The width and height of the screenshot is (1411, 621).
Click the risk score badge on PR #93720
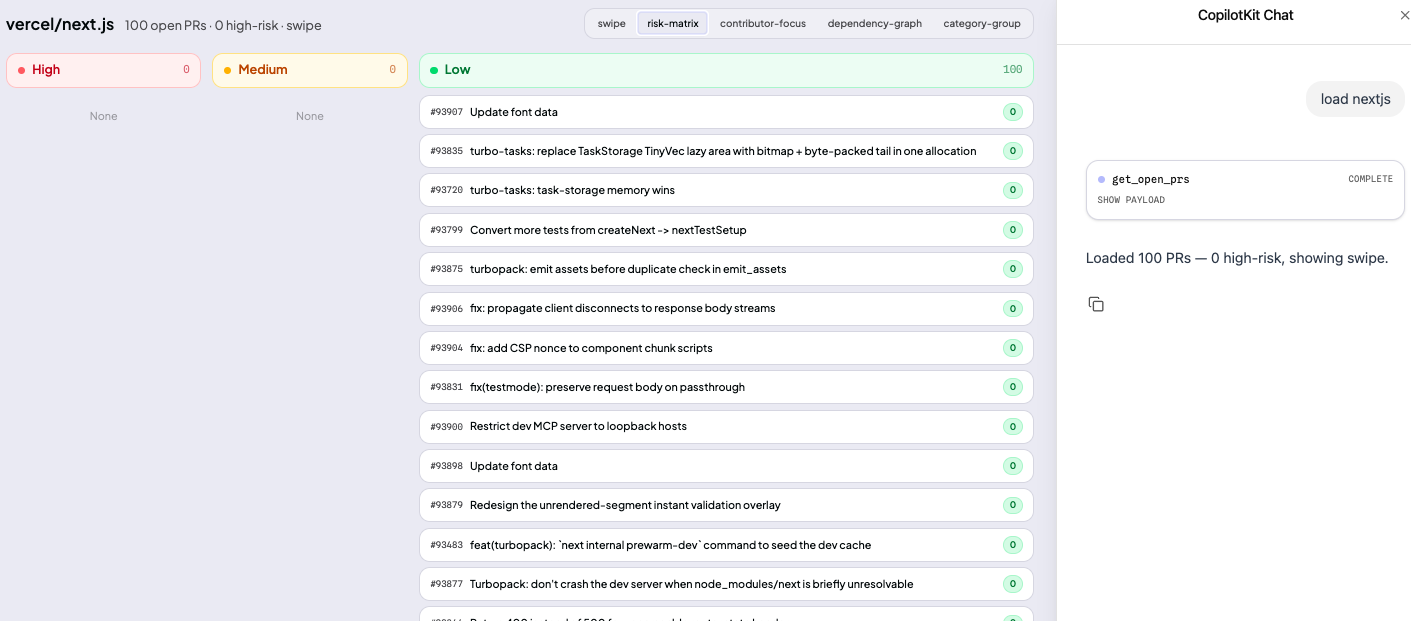[x=1013, y=190]
